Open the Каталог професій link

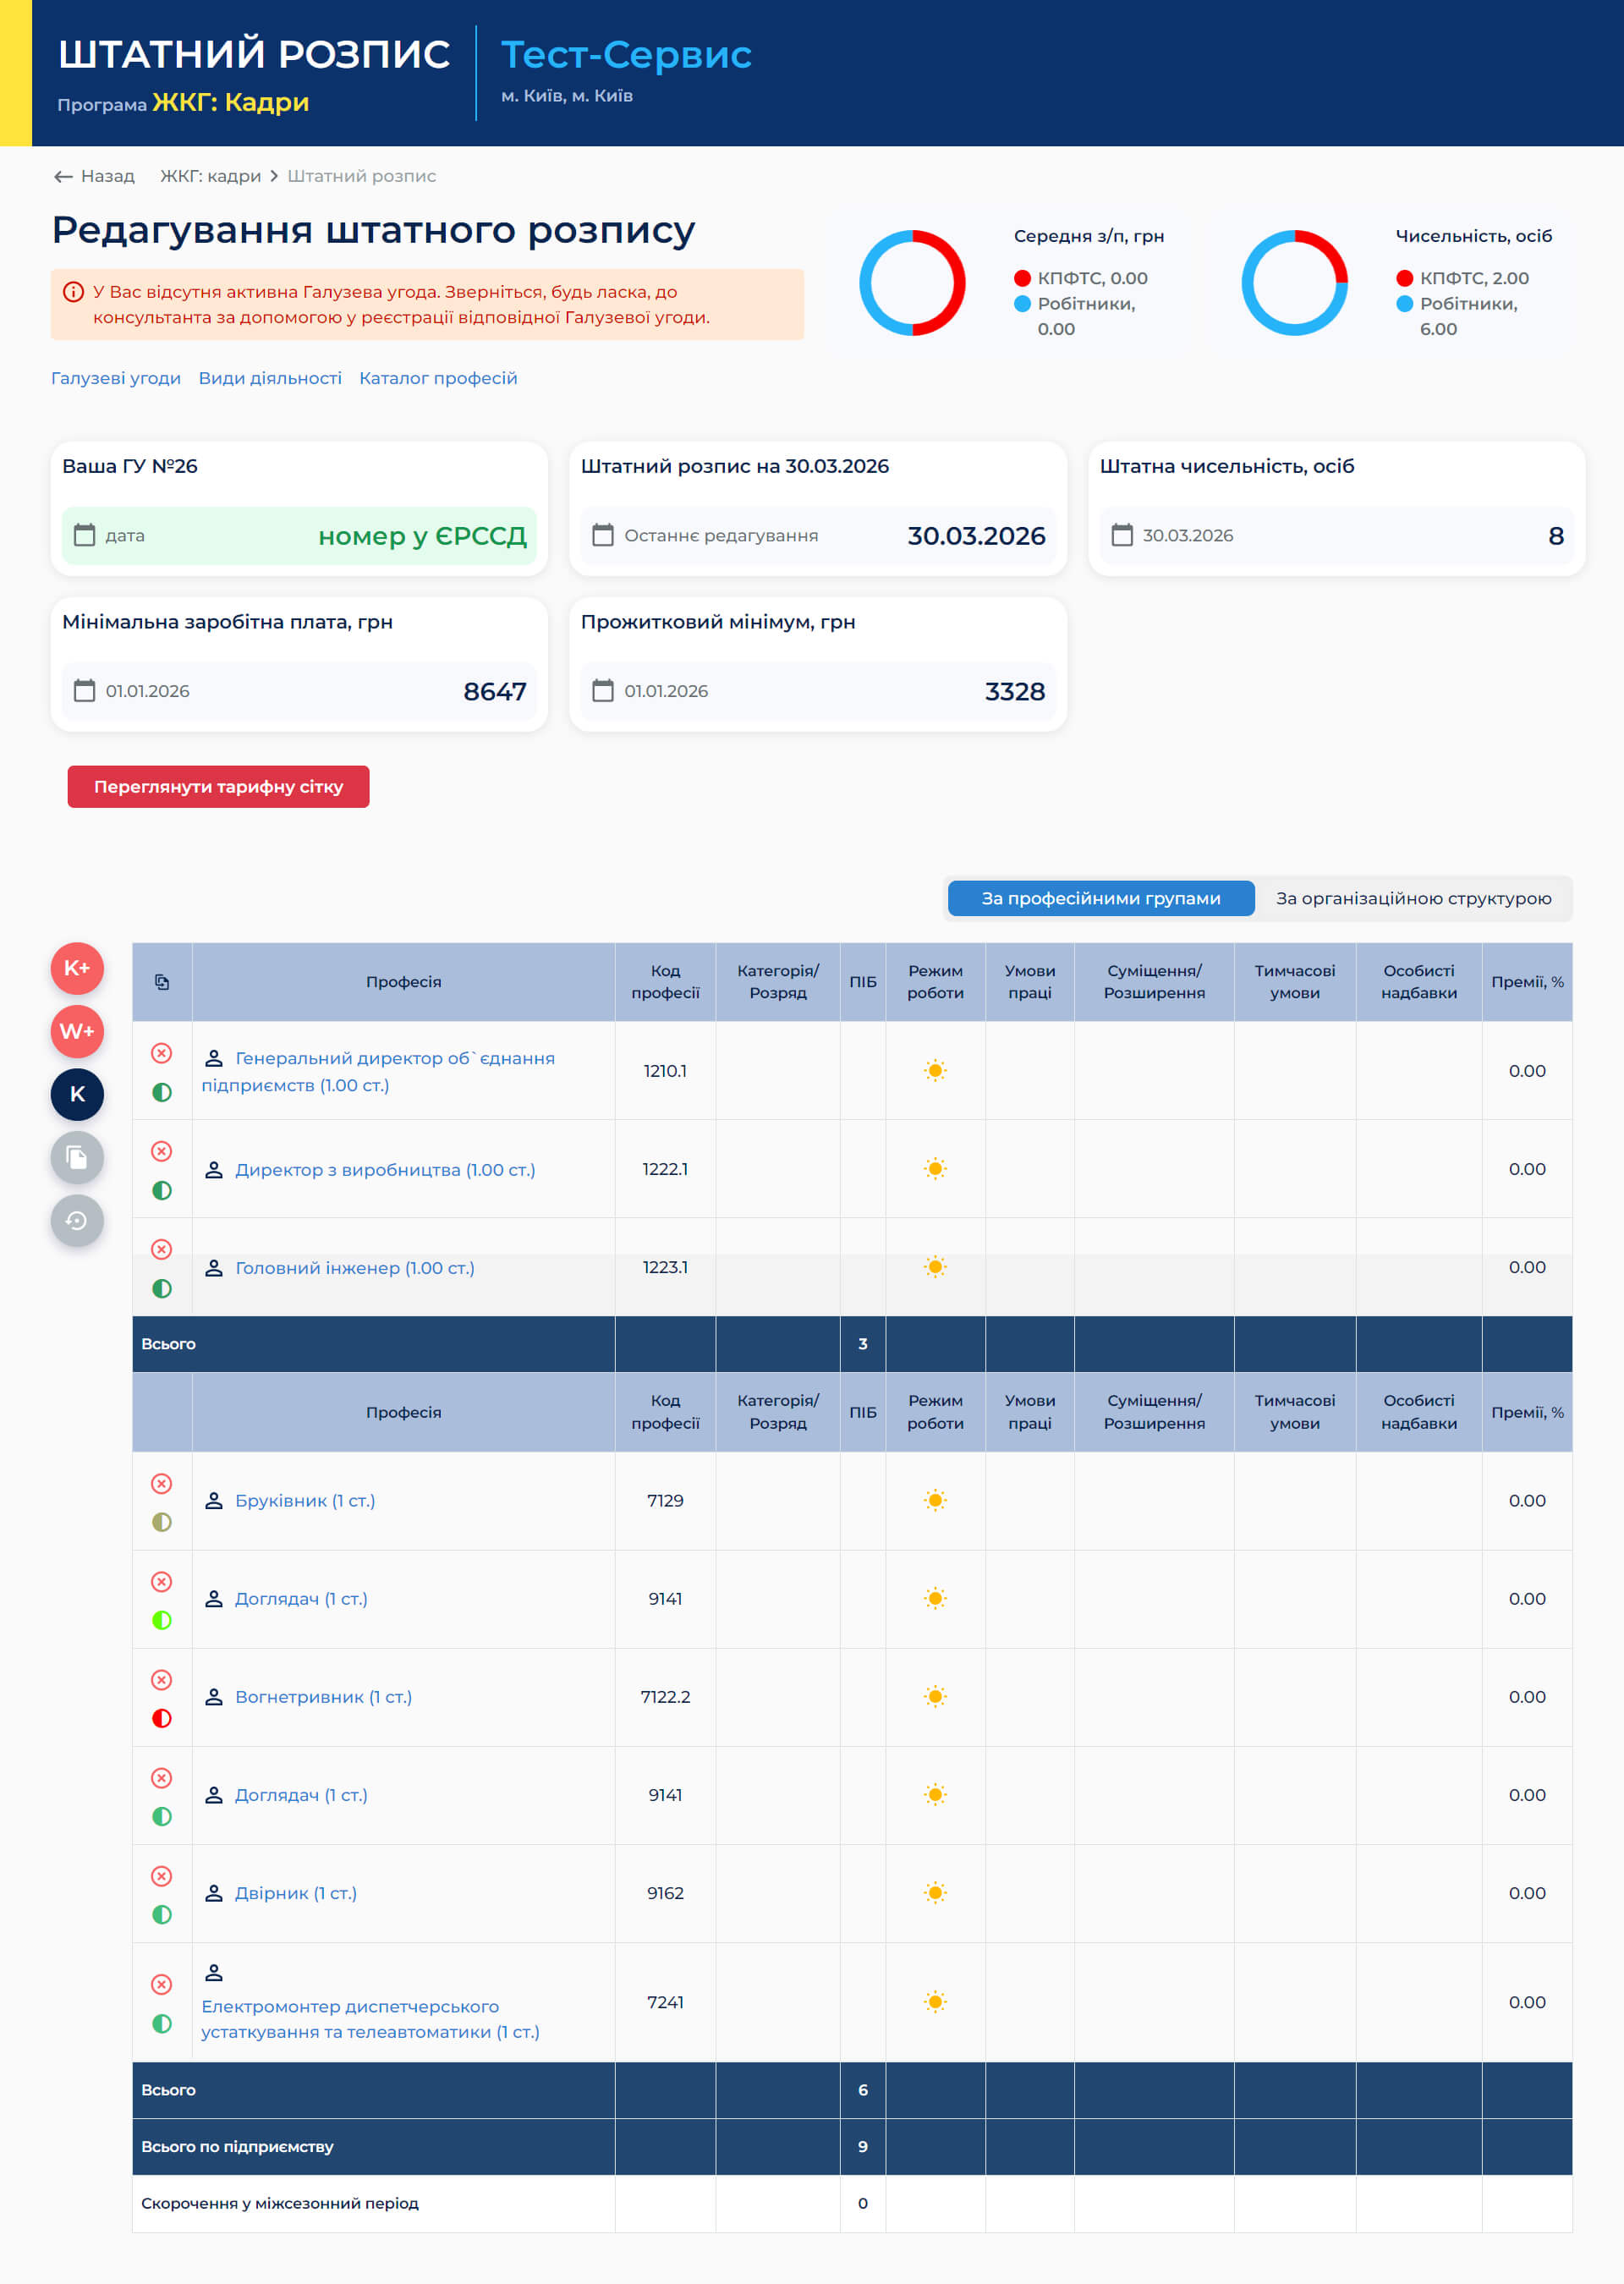[x=438, y=378]
